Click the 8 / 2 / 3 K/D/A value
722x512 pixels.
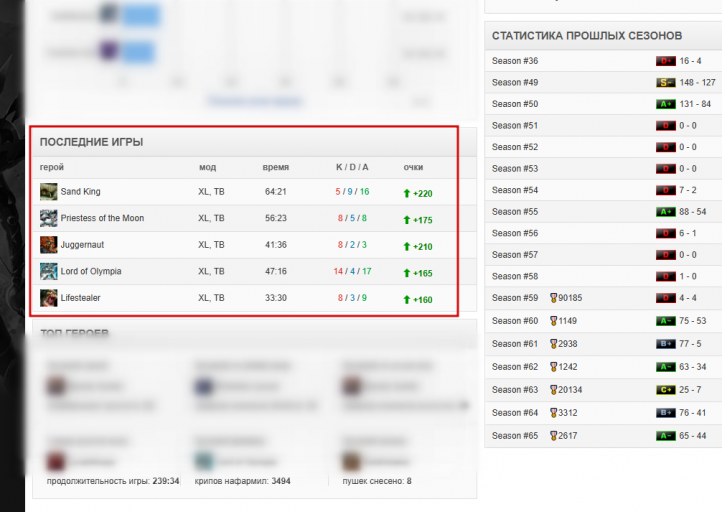pyautogui.click(x=352, y=245)
